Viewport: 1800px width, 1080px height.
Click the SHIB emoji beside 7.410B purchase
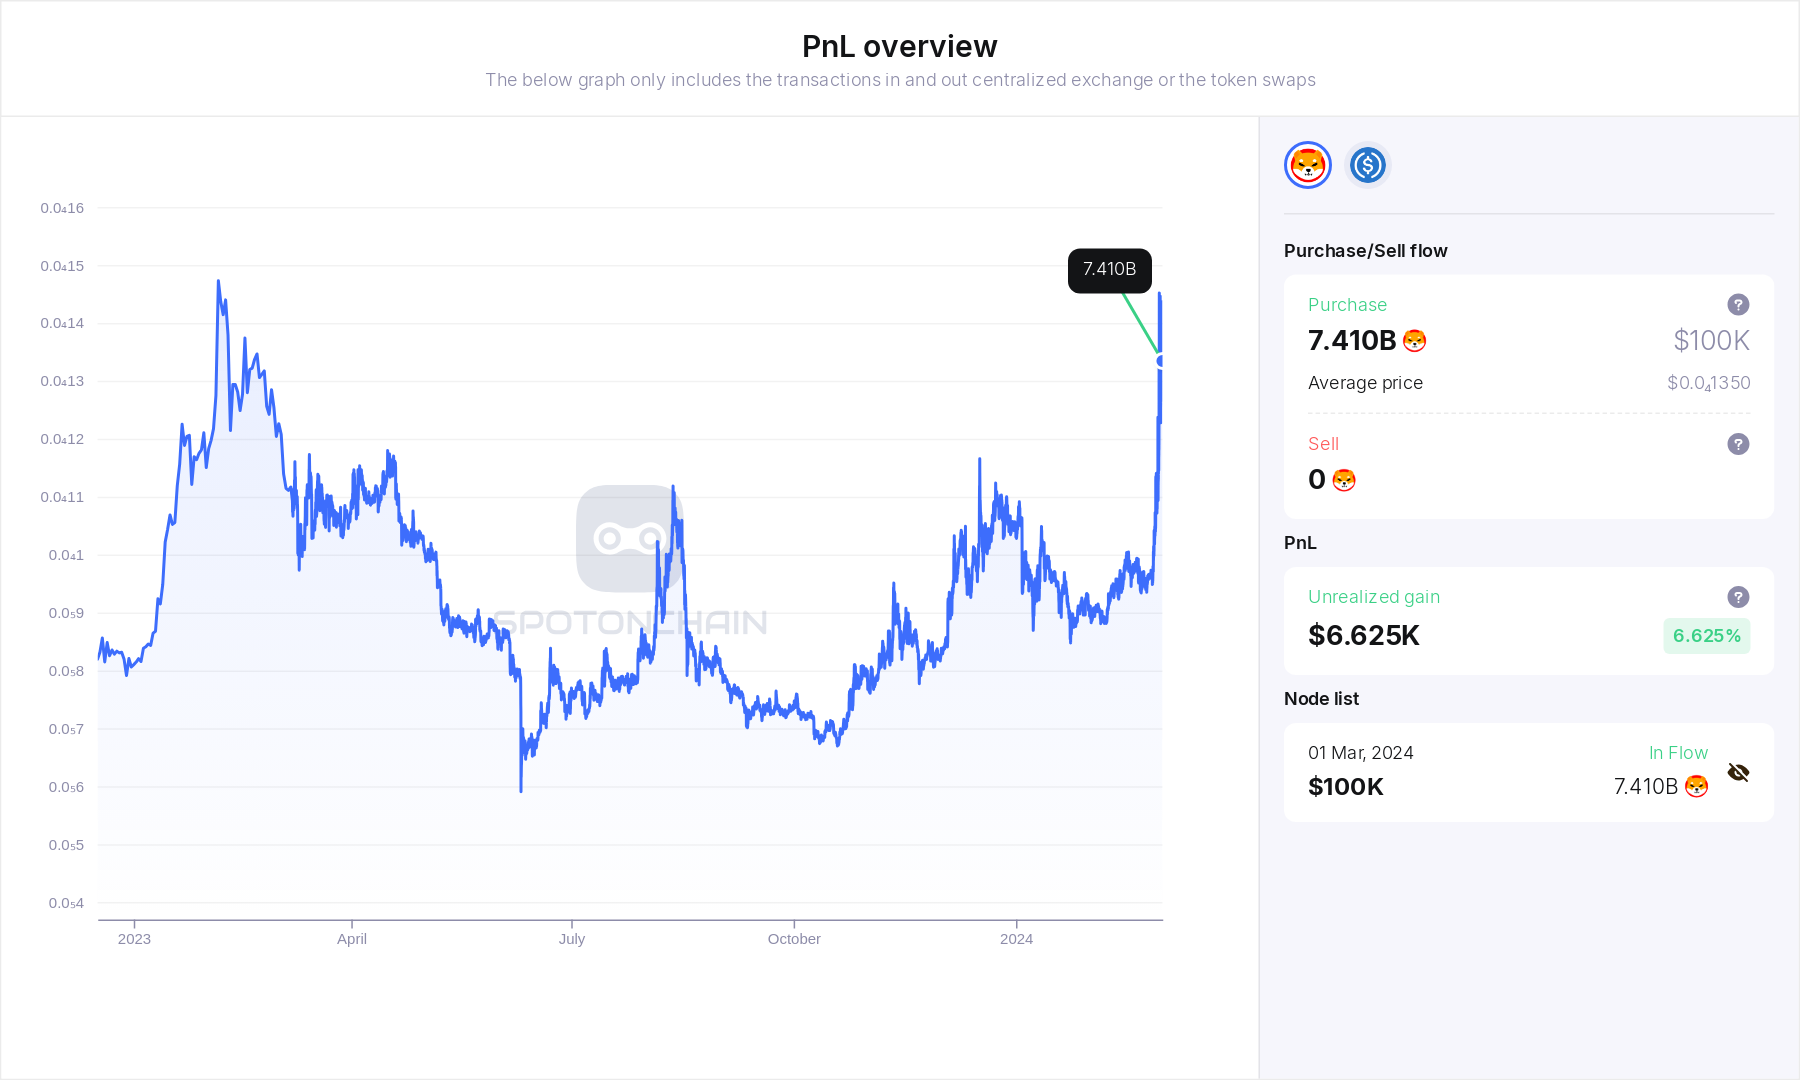click(1414, 340)
